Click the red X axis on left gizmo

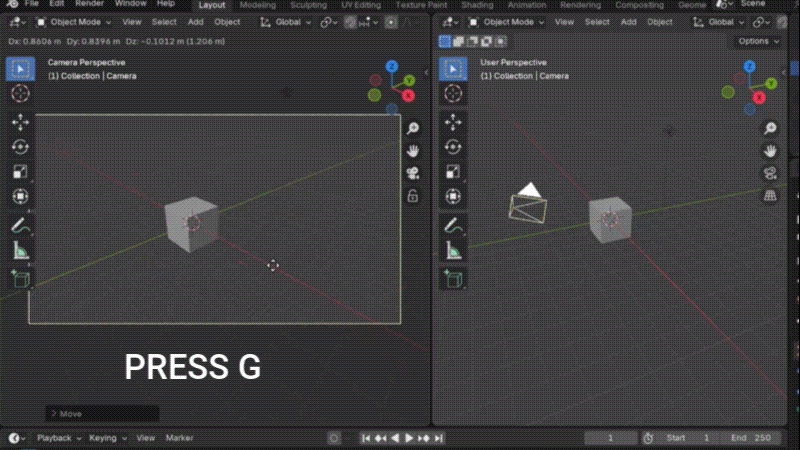pyautogui.click(x=408, y=95)
